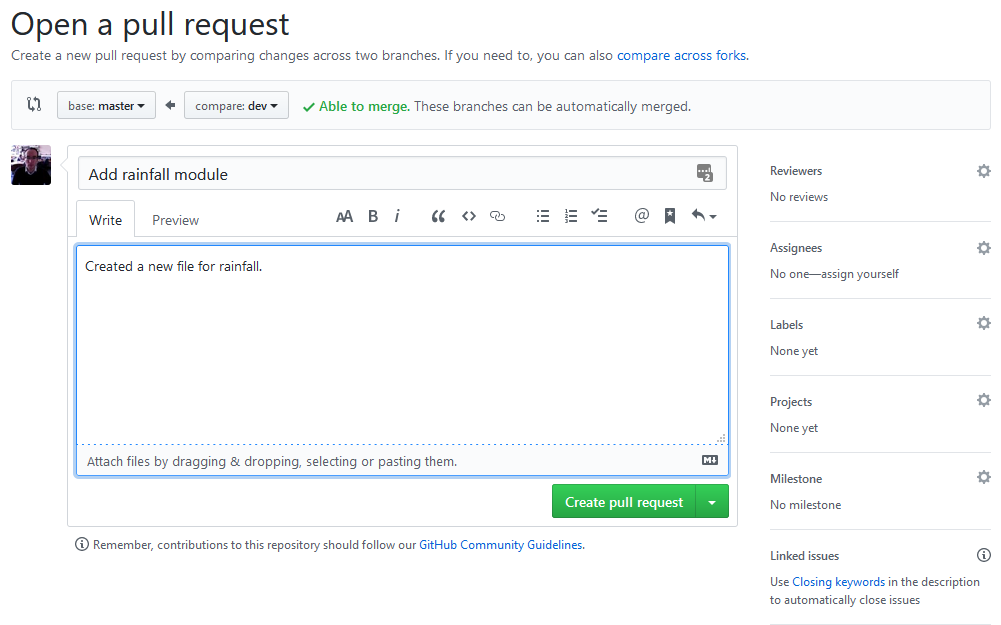The width and height of the screenshot is (1001, 625).
Task: Open the Labels settings gear
Action: [x=984, y=322]
